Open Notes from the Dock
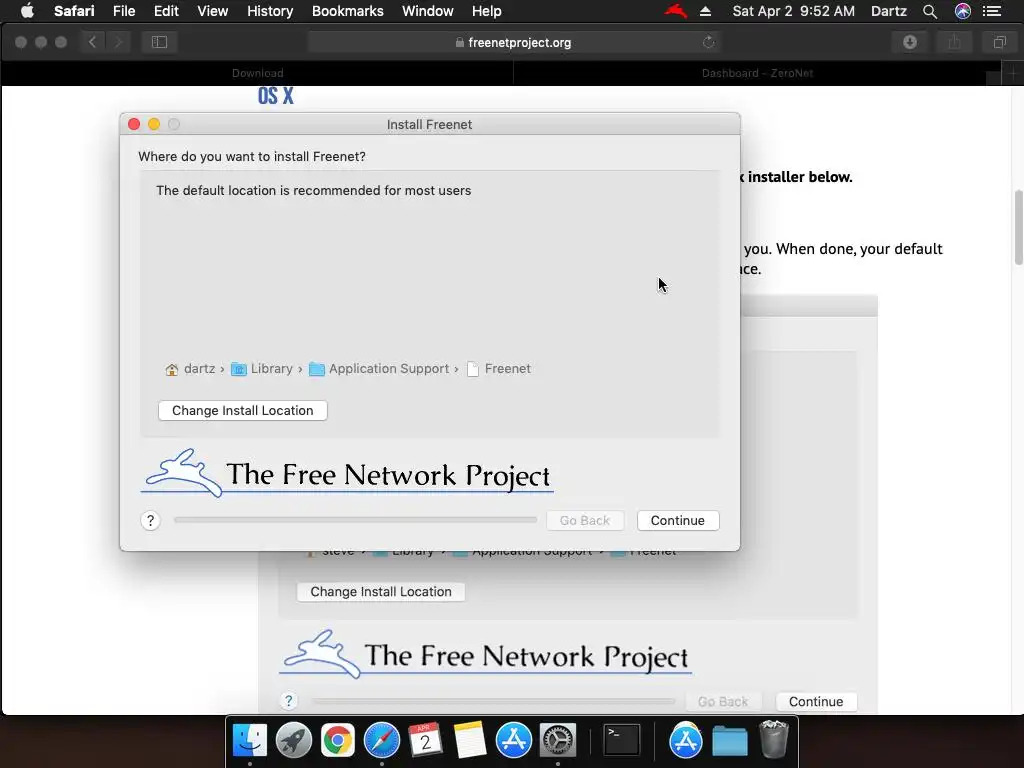 [x=470, y=741]
